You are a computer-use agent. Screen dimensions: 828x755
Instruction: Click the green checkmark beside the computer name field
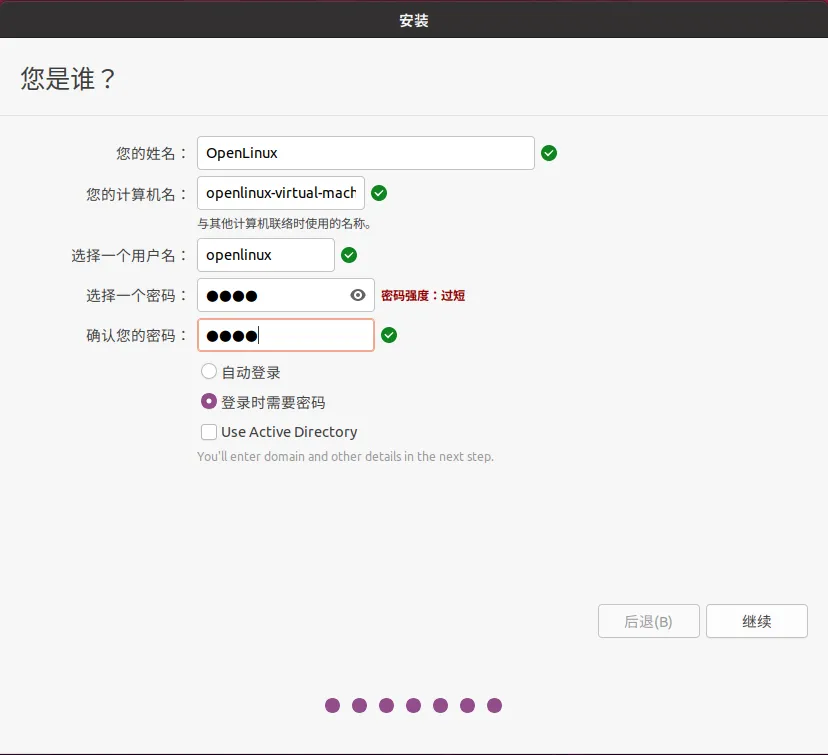(x=379, y=193)
